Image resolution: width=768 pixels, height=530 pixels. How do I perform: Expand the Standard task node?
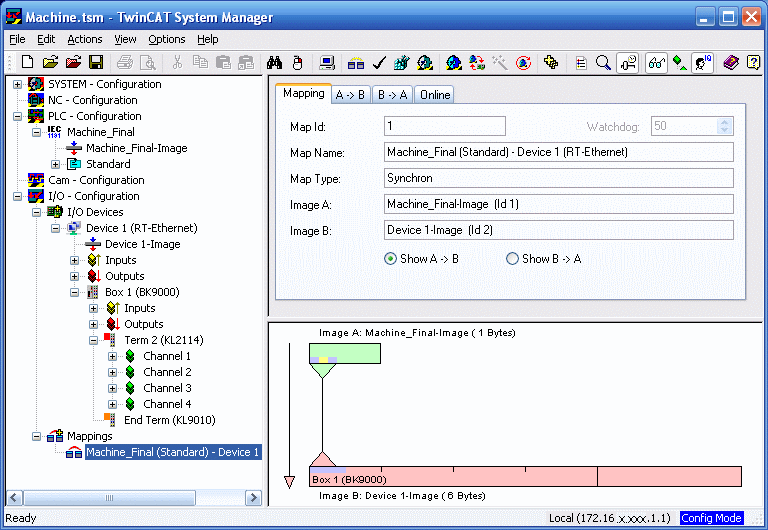click(55, 164)
